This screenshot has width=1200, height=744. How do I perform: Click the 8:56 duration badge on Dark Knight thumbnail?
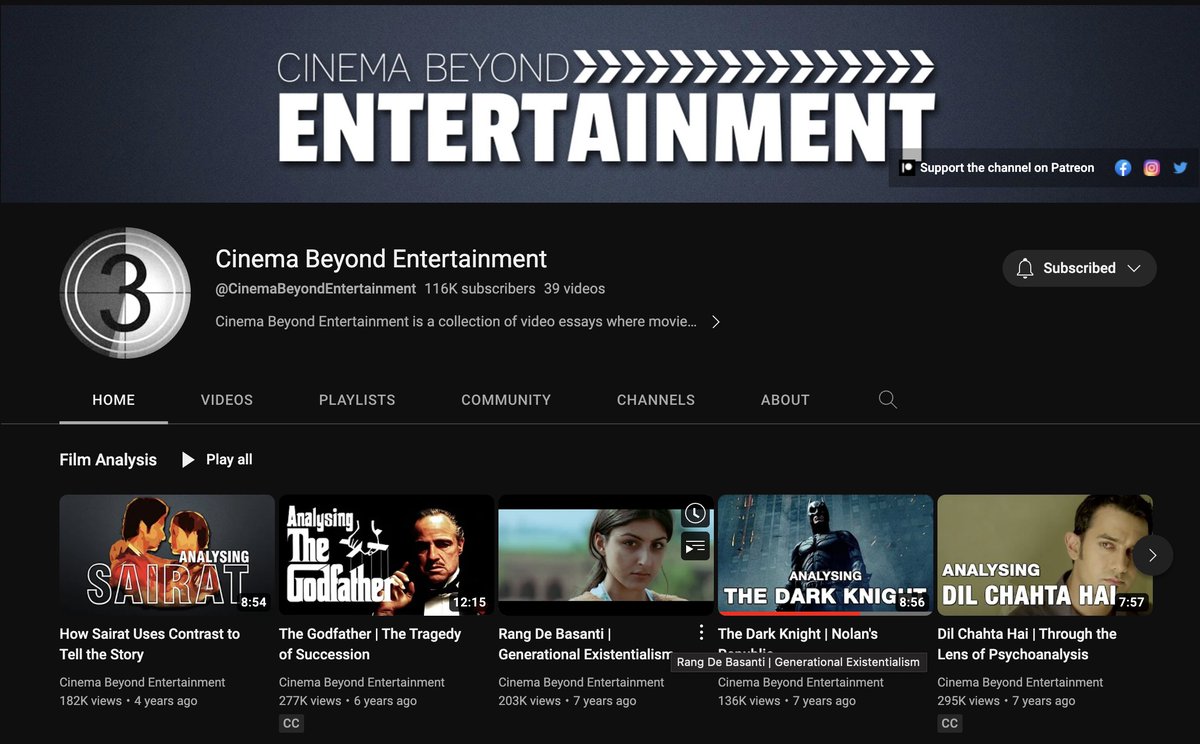tap(912, 602)
